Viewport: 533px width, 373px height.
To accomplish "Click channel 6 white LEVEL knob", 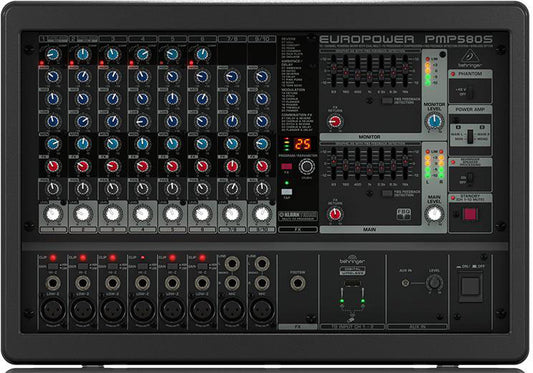I will (202, 214).
